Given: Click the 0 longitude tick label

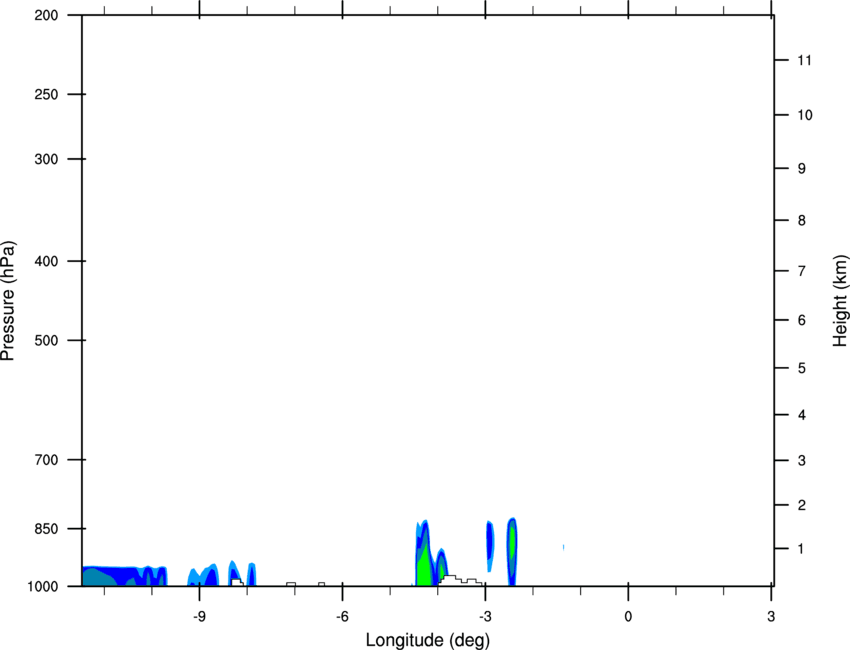Looking at the screenshot, I should (628, 617).
